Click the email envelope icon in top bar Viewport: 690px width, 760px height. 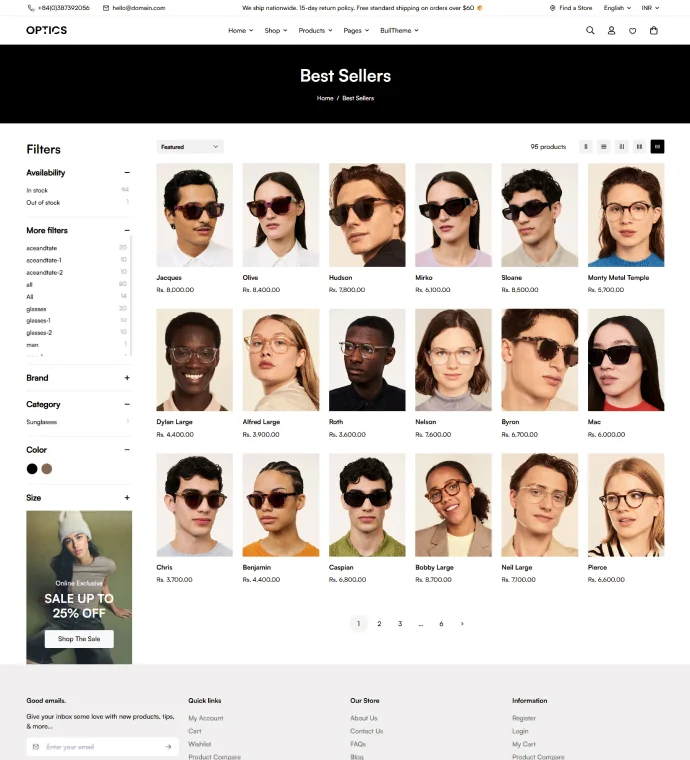106,8
